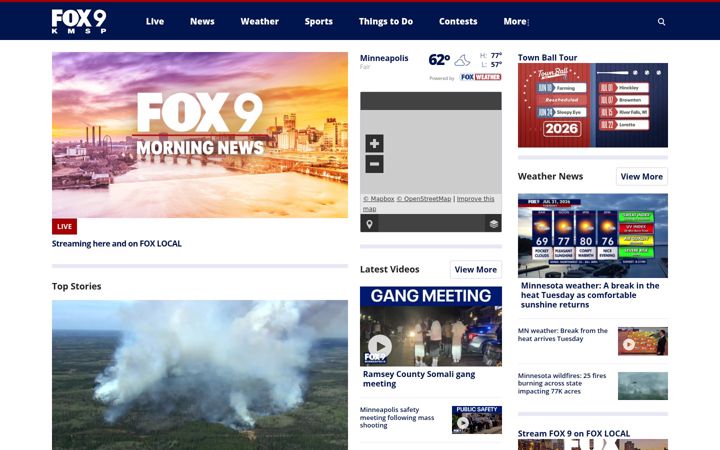Open Minnesota wildfires 25 fires headline

tap(562, 383)
